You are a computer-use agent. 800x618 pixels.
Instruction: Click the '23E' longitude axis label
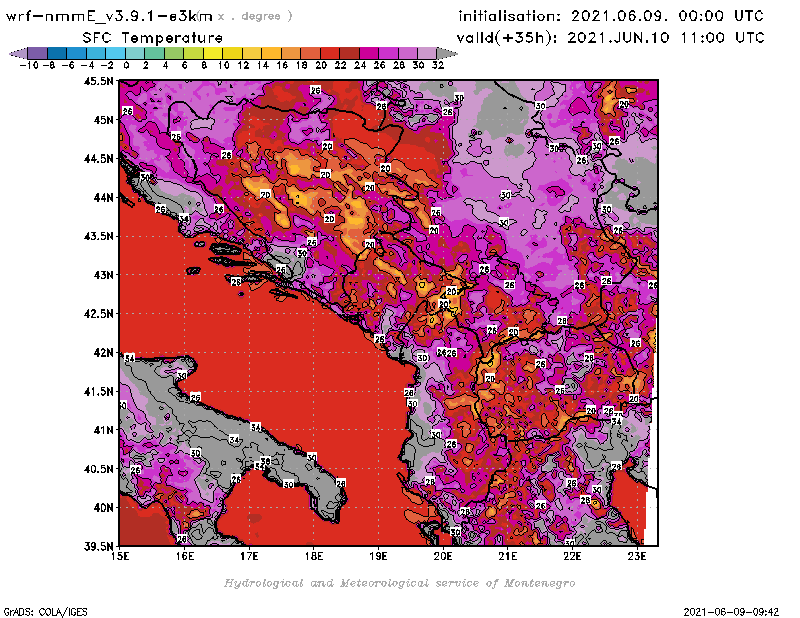pos(637,556)
